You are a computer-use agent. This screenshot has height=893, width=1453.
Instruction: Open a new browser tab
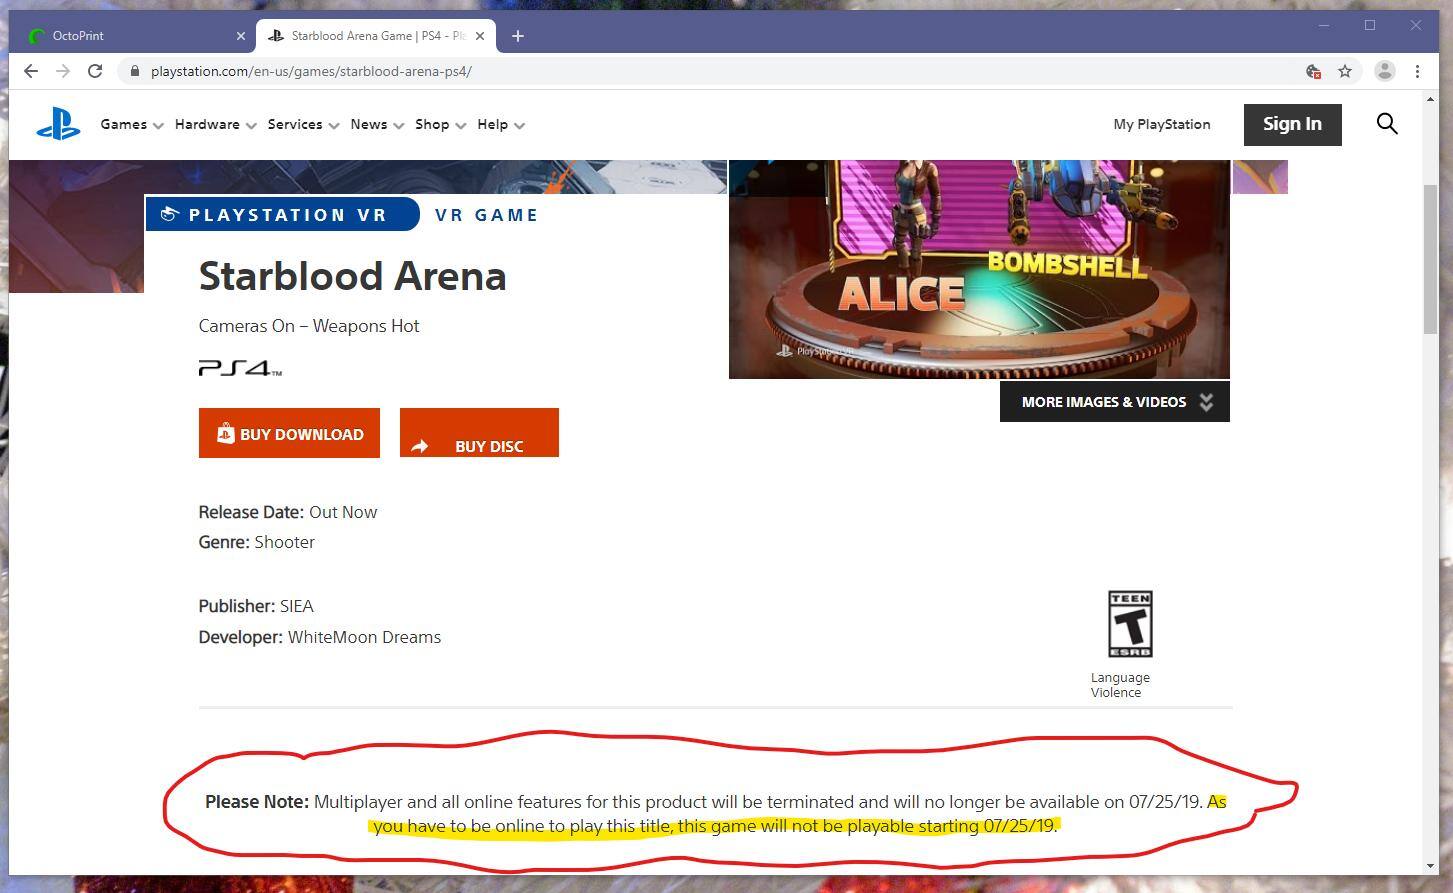(517, 36)
